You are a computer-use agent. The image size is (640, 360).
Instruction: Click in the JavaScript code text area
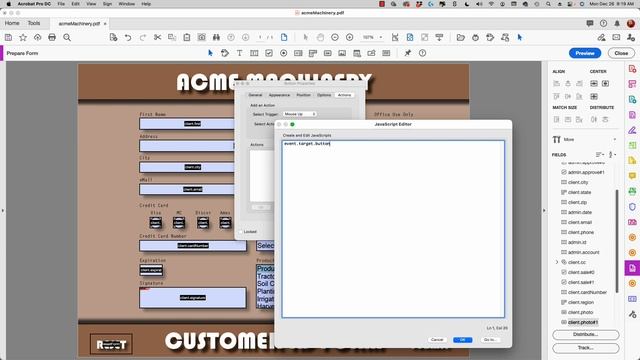393,229
